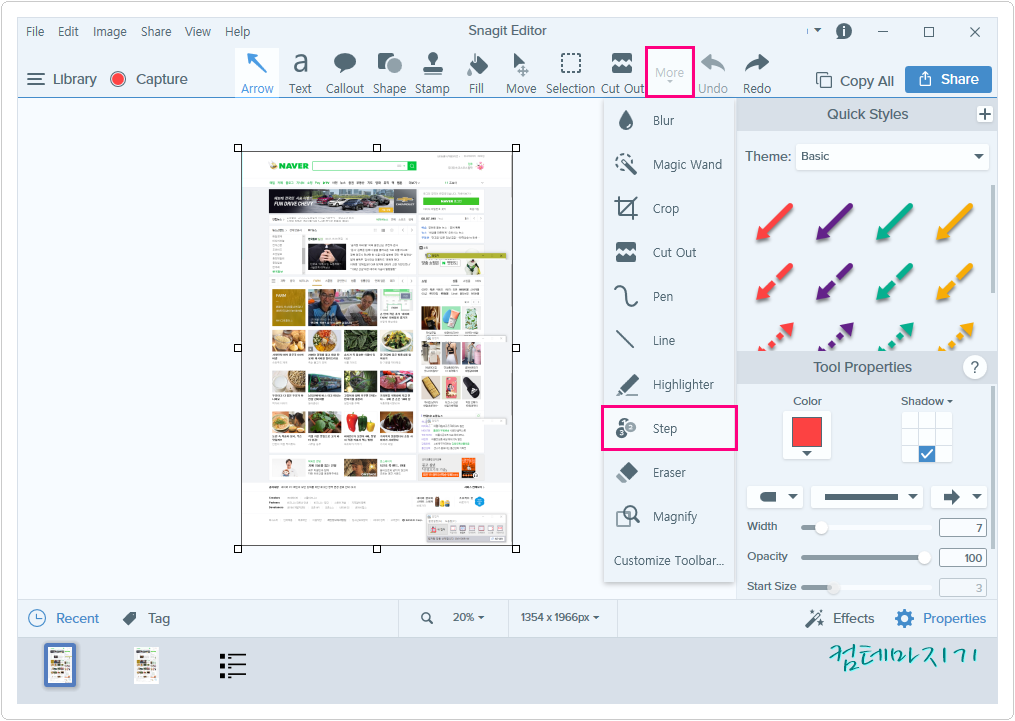Expand the Shadow dropdown
The width and height of the screenshot is (1015, 721).
pyautogui.click(x=926, y=401)
